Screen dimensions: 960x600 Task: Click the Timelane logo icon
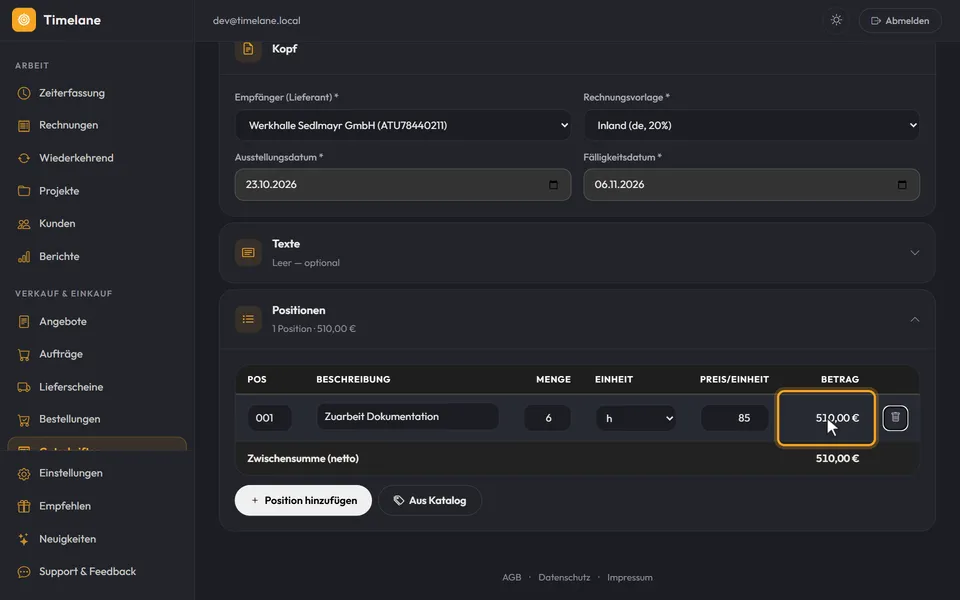(24, 20)
